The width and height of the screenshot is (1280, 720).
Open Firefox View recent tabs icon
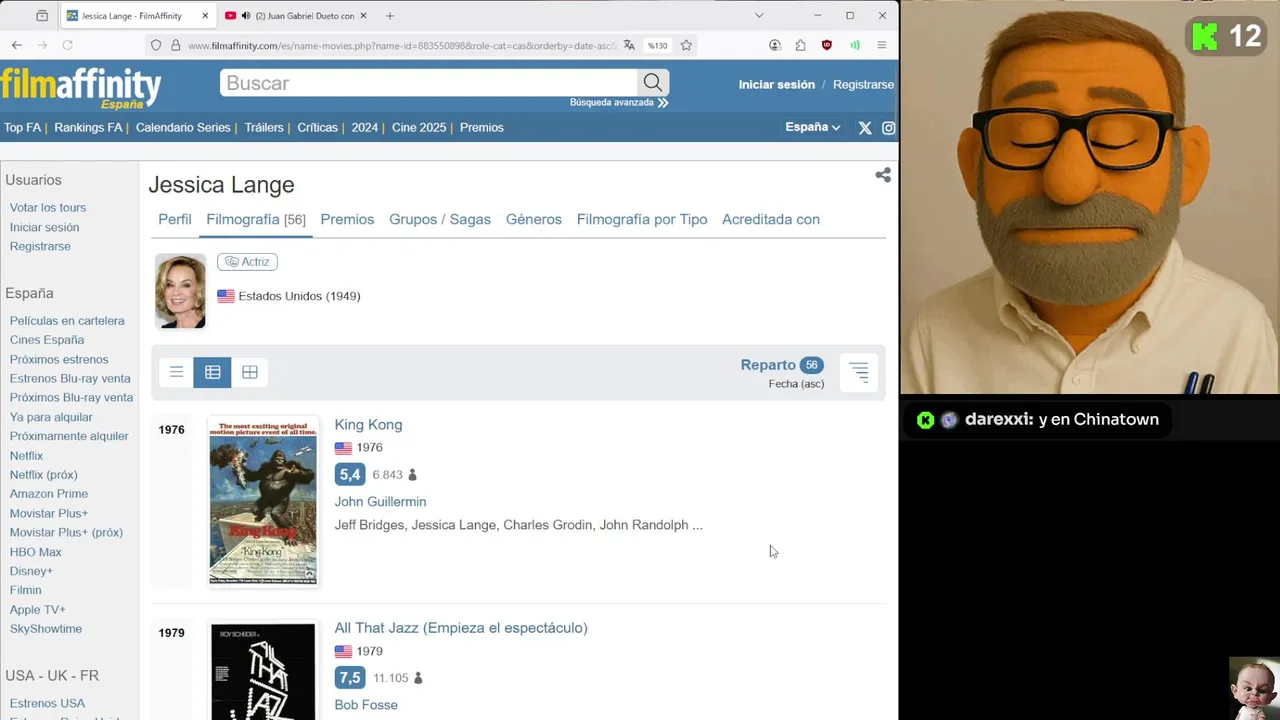[42, 16]
